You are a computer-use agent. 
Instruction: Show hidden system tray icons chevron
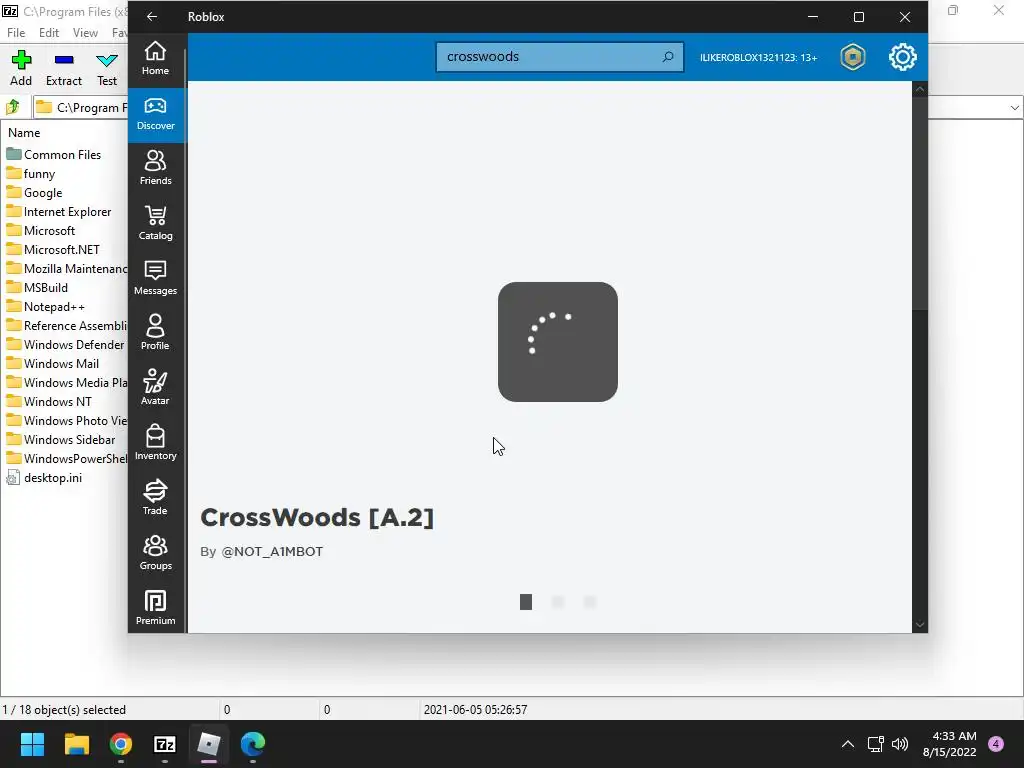click(x=848, y=744)
